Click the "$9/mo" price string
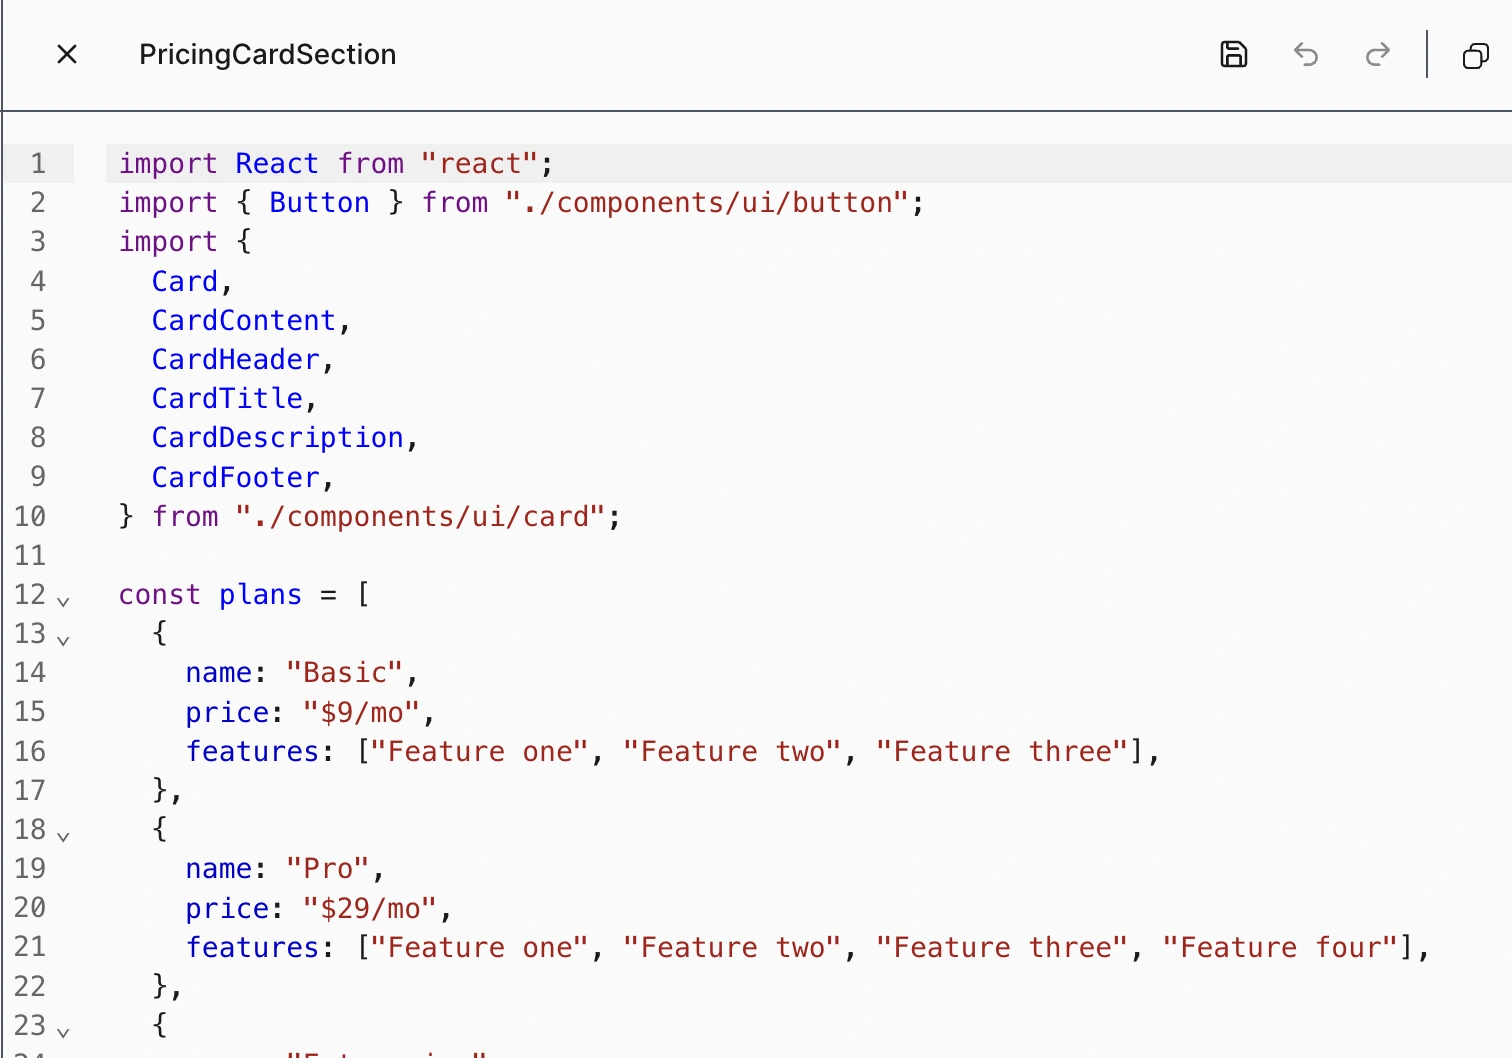 pyautogui.click(x=362, y=712)
